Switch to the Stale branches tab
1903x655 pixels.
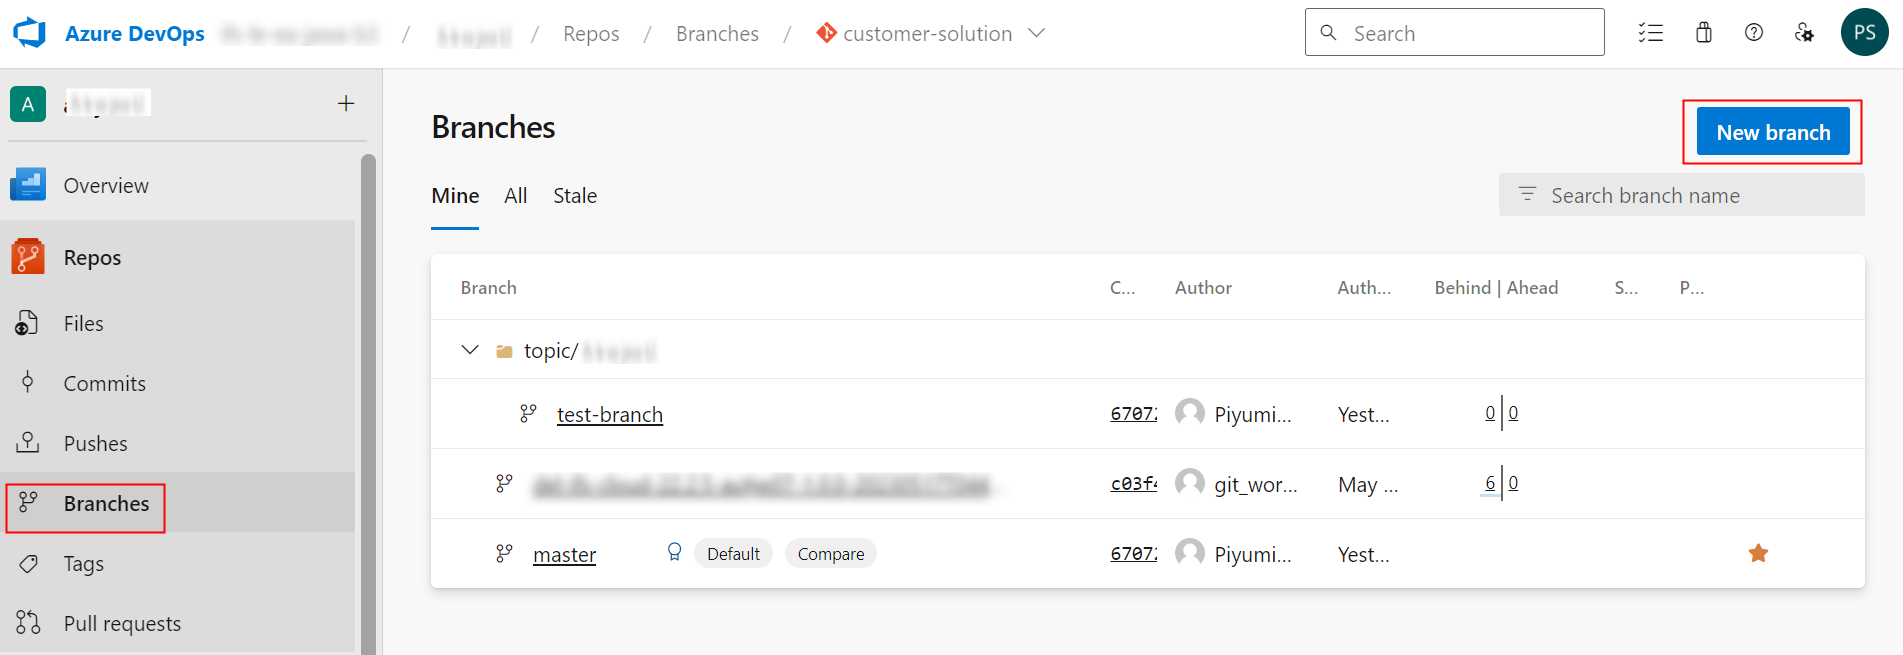coord(575,196)
